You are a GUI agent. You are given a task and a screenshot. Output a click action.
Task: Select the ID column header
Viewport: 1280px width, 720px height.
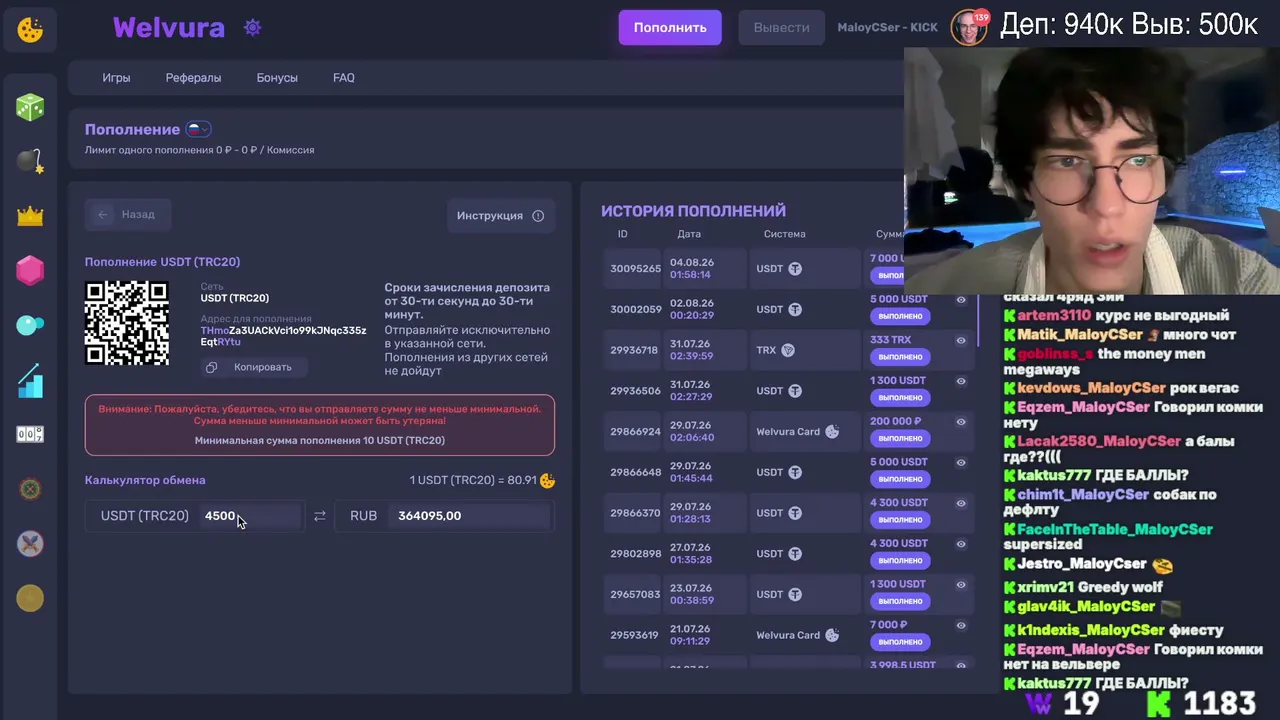coord(623,234)
